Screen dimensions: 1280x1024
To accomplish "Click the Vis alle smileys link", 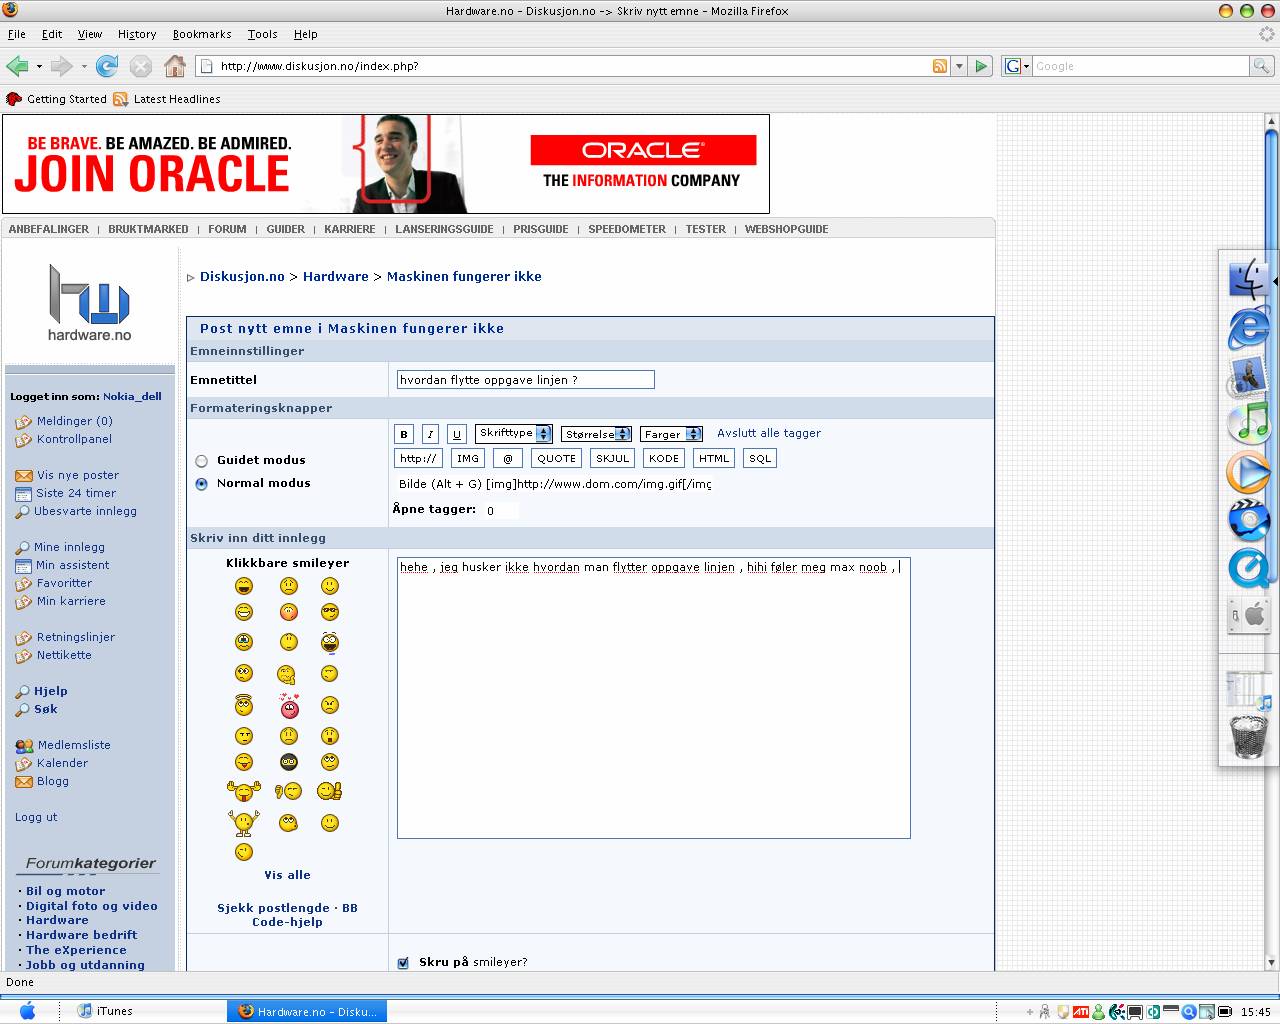I will click(288, 875).
